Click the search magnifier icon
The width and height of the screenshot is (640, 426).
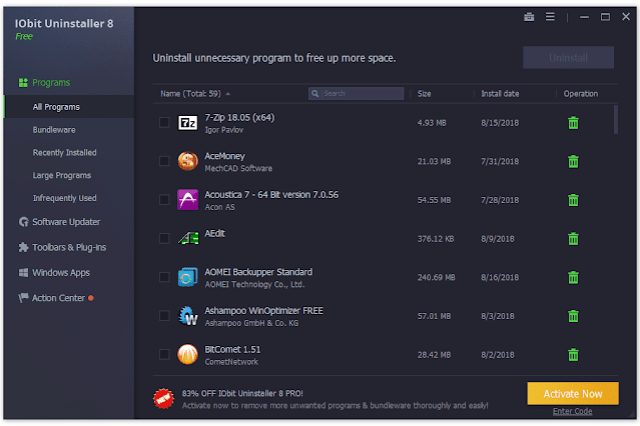pos(315,93)
